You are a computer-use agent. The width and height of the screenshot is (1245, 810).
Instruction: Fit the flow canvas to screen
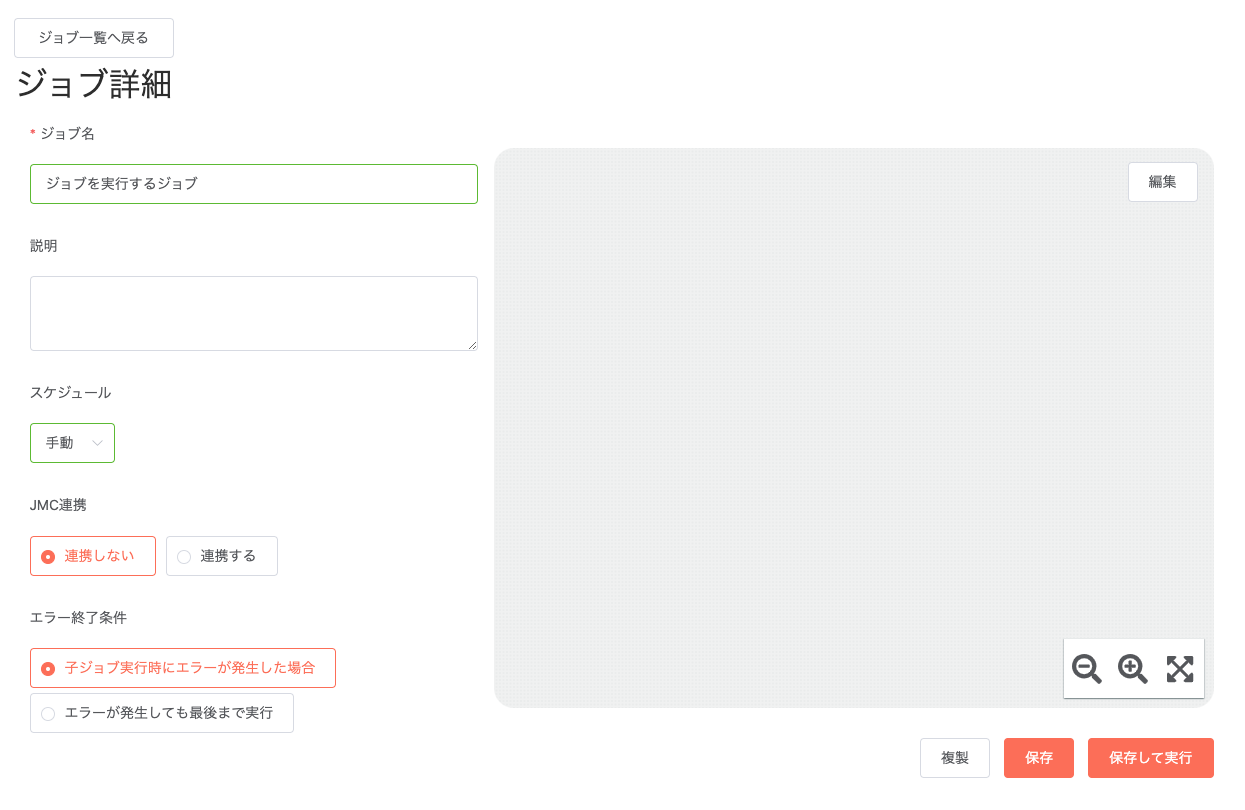pos(1180,669)
